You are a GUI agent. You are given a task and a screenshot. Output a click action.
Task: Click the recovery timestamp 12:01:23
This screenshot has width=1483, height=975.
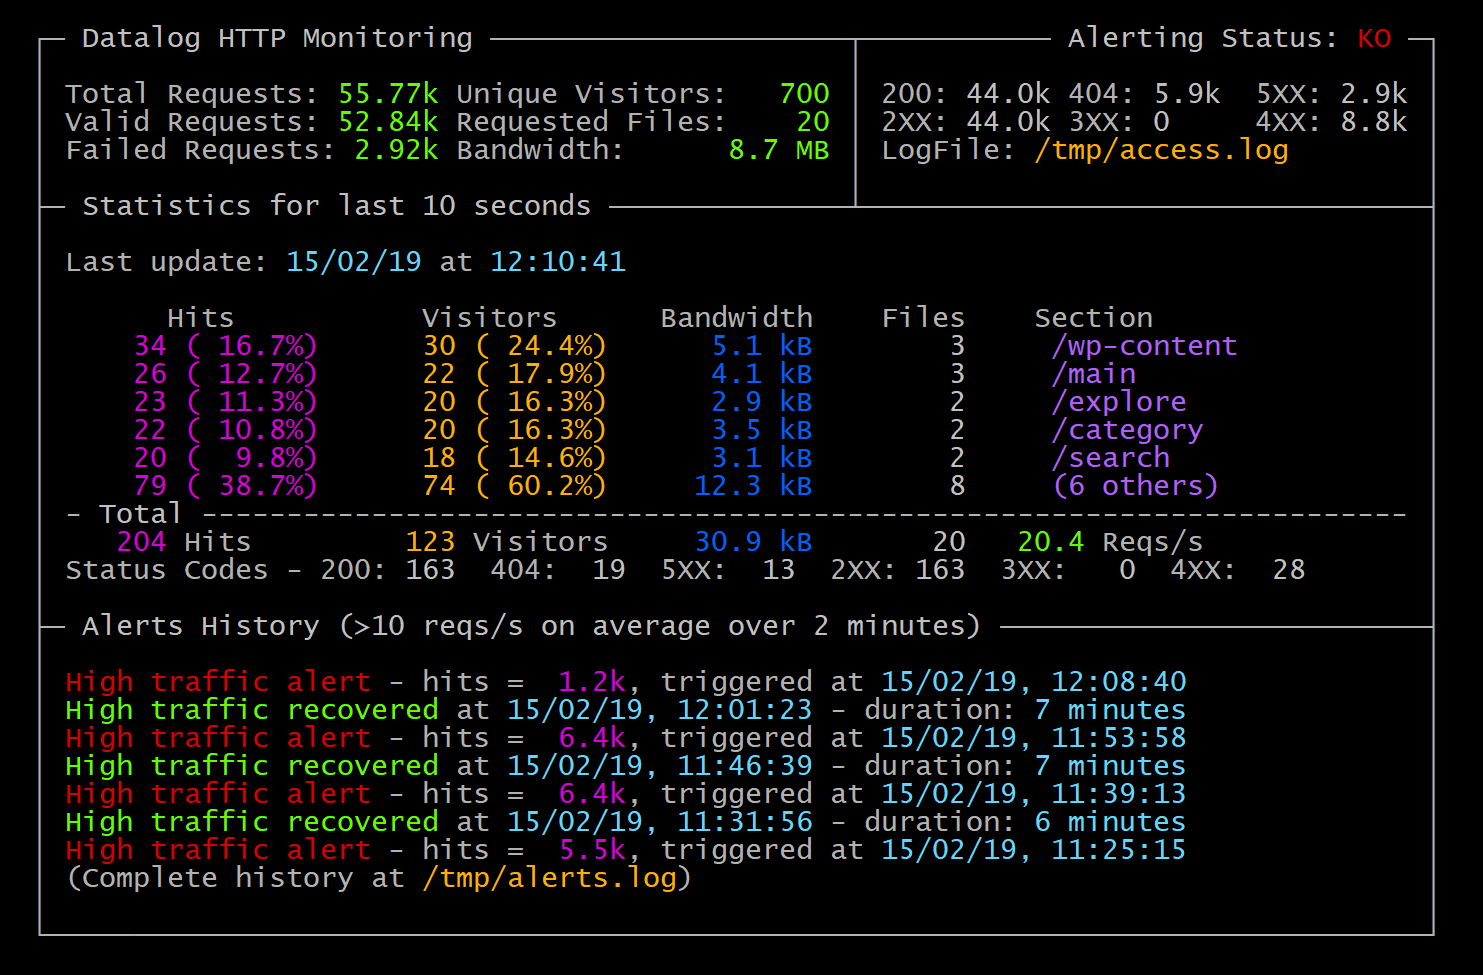[x=745, y=710]
